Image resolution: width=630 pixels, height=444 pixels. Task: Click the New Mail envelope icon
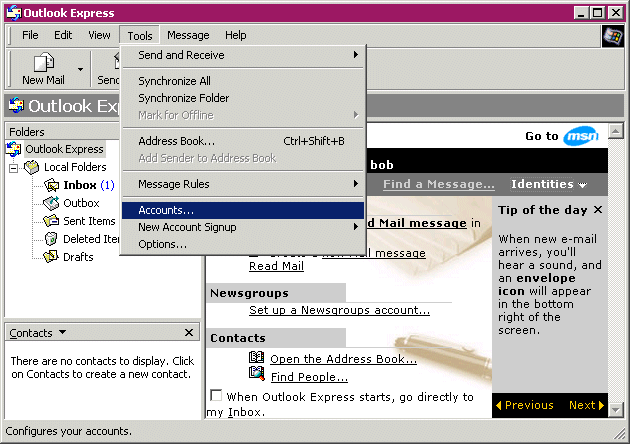point(43,62)
